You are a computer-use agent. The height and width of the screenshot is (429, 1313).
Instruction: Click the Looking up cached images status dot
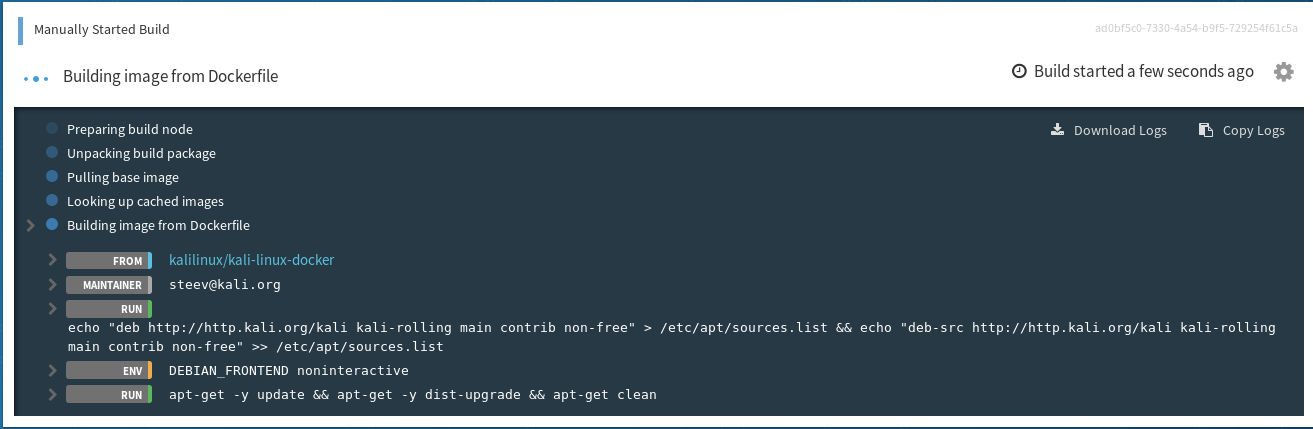click(52, 201)
